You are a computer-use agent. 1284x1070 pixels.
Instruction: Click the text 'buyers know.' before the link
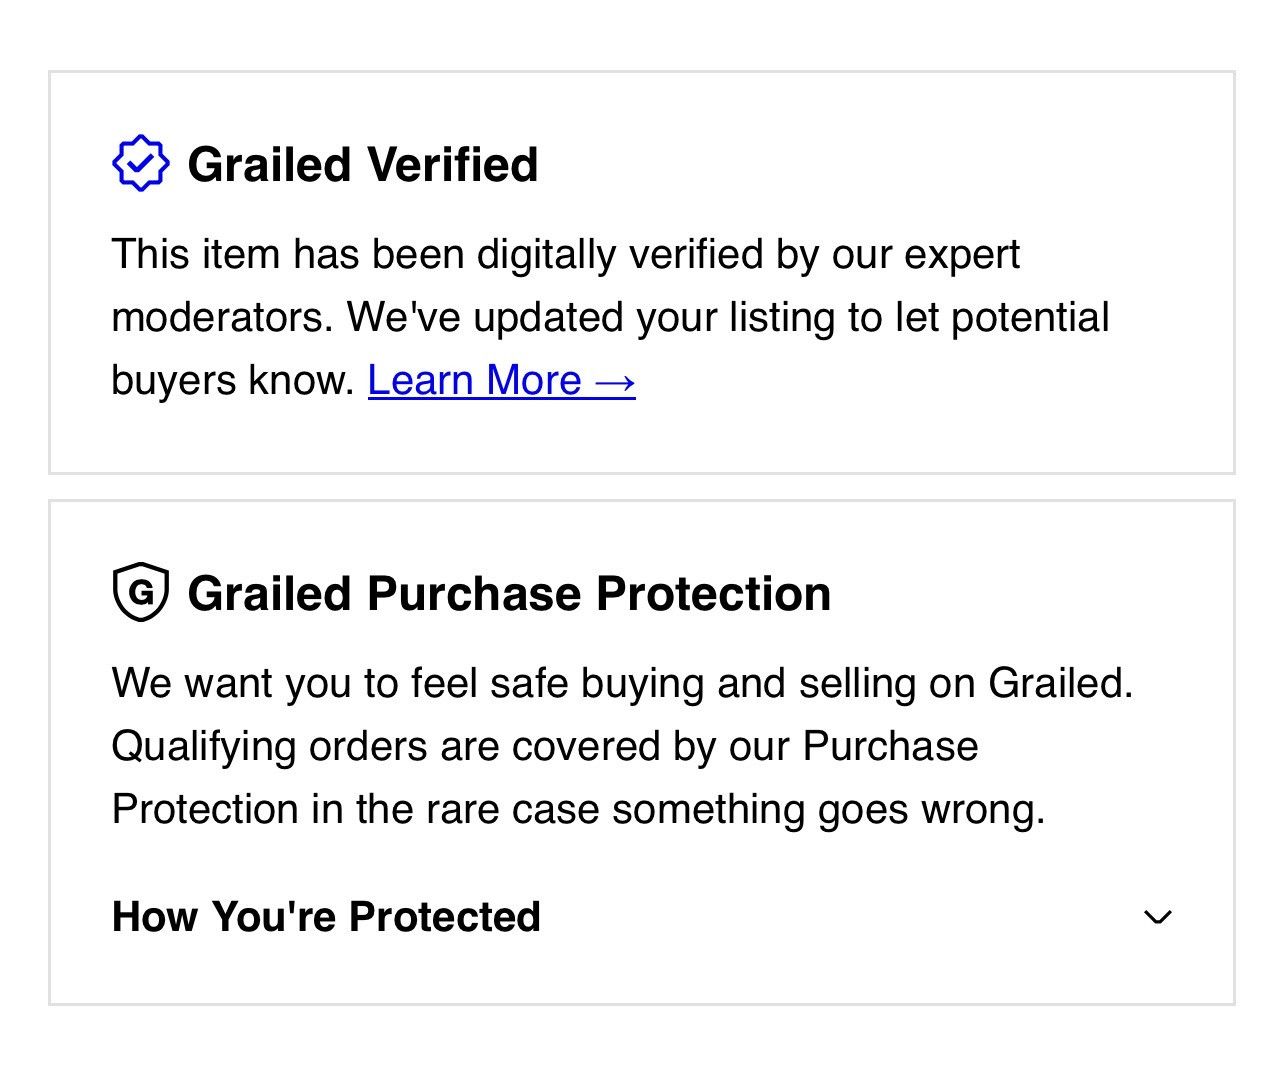pyautogui.click(x=234, y=380)
